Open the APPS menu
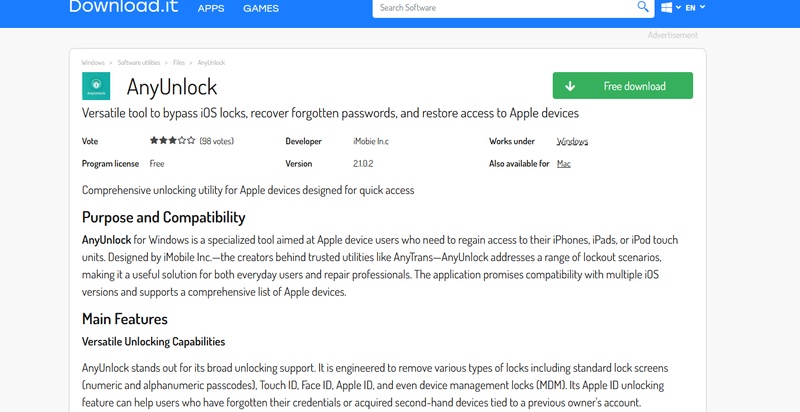 click(x=210, y=8)
